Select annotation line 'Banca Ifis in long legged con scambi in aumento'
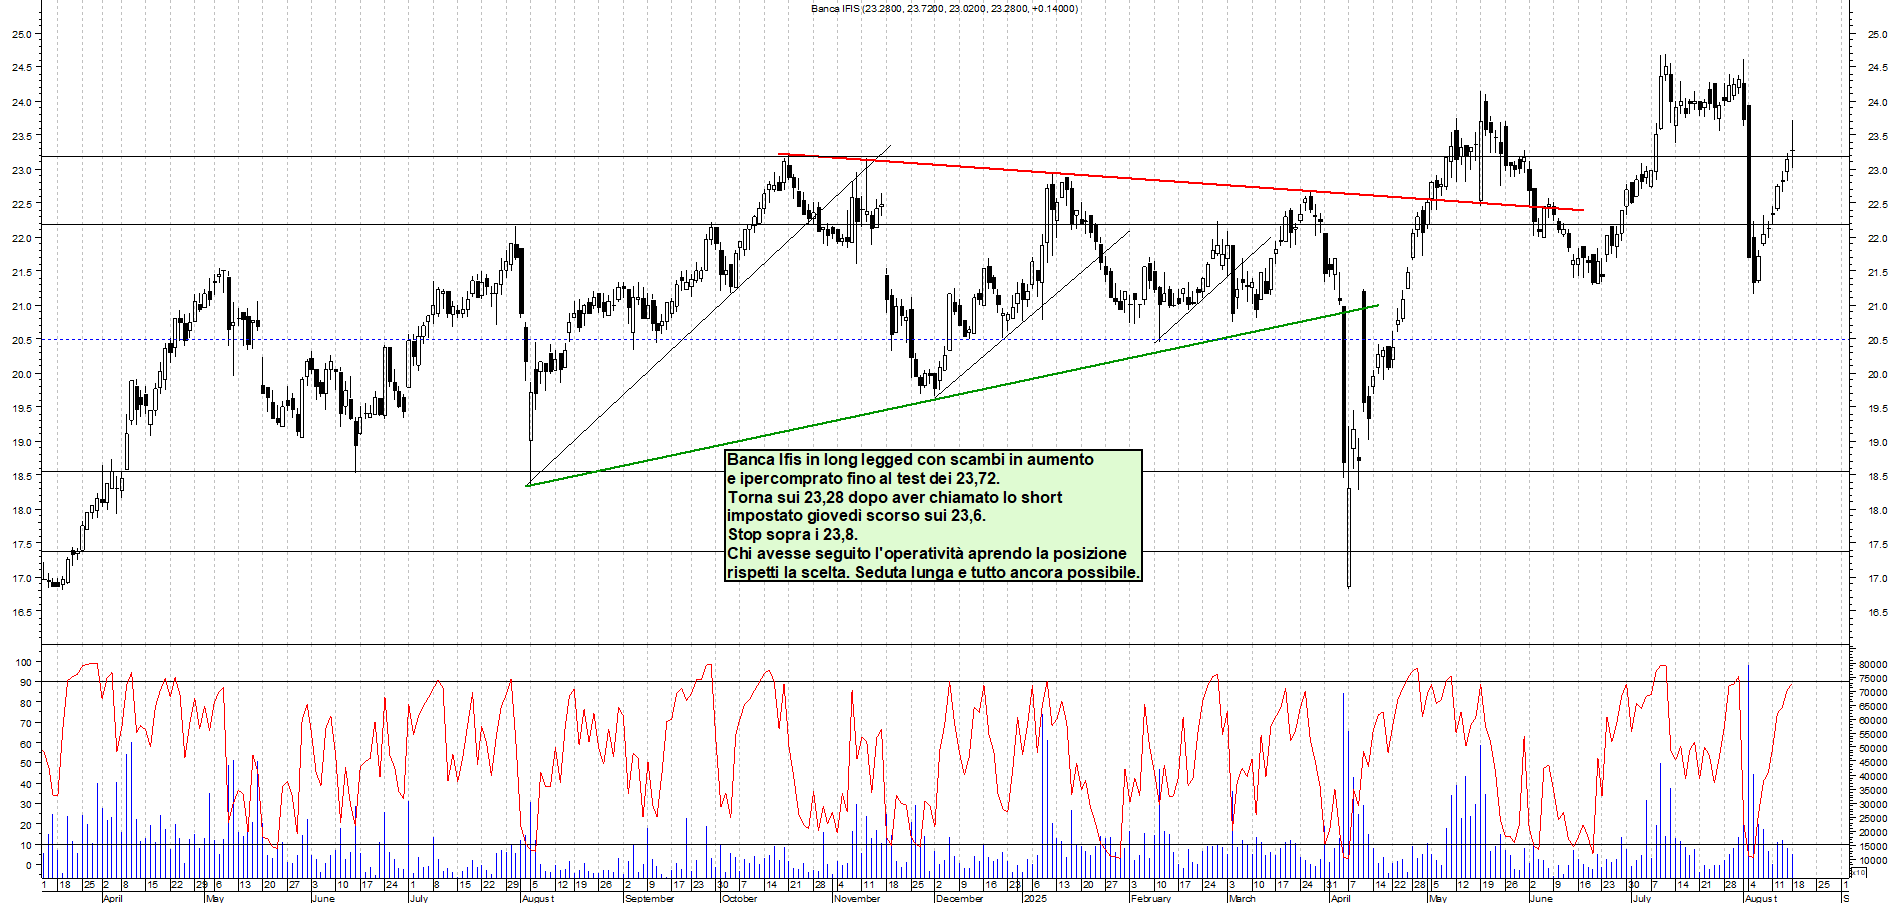This screenshot has width=1890, height=903. pyautogui.click(x=910, y=460)
